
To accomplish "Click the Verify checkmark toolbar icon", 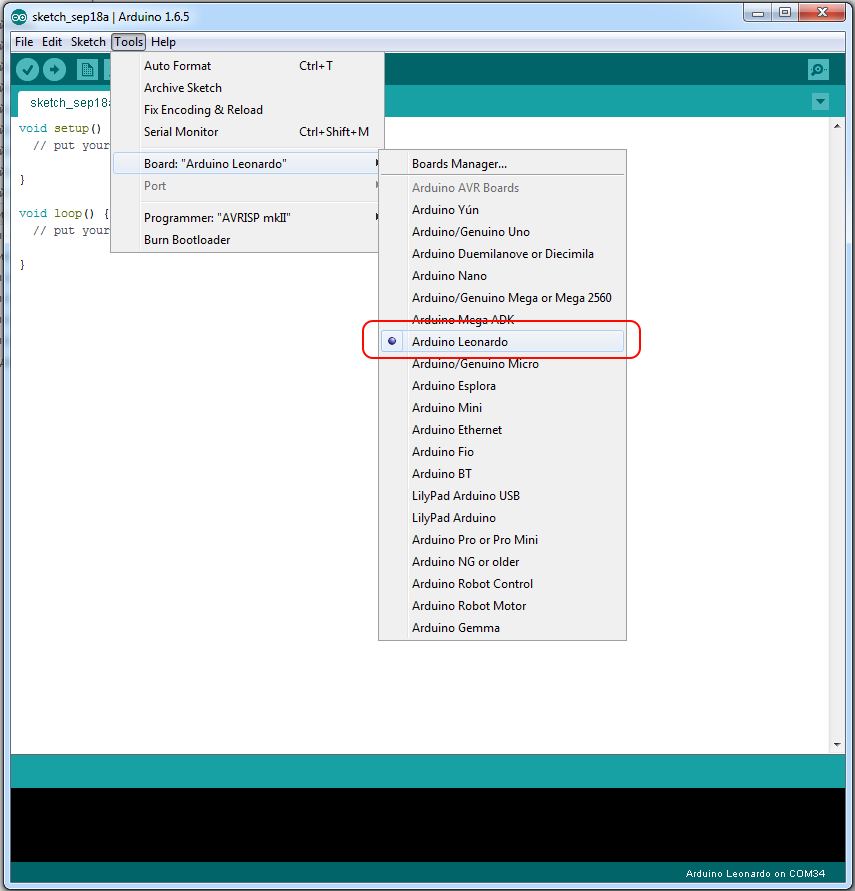I will 27,70.
